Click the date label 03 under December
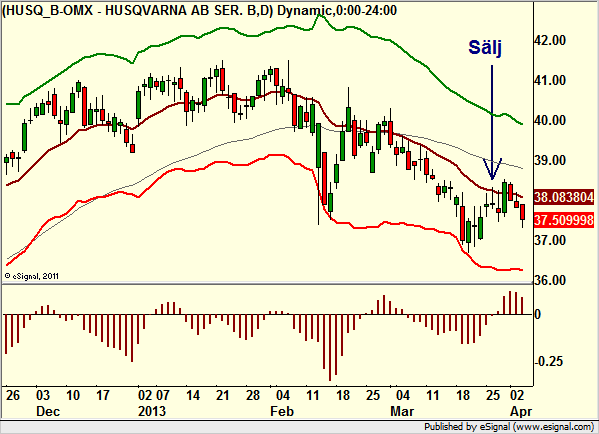 click(43, 395)
